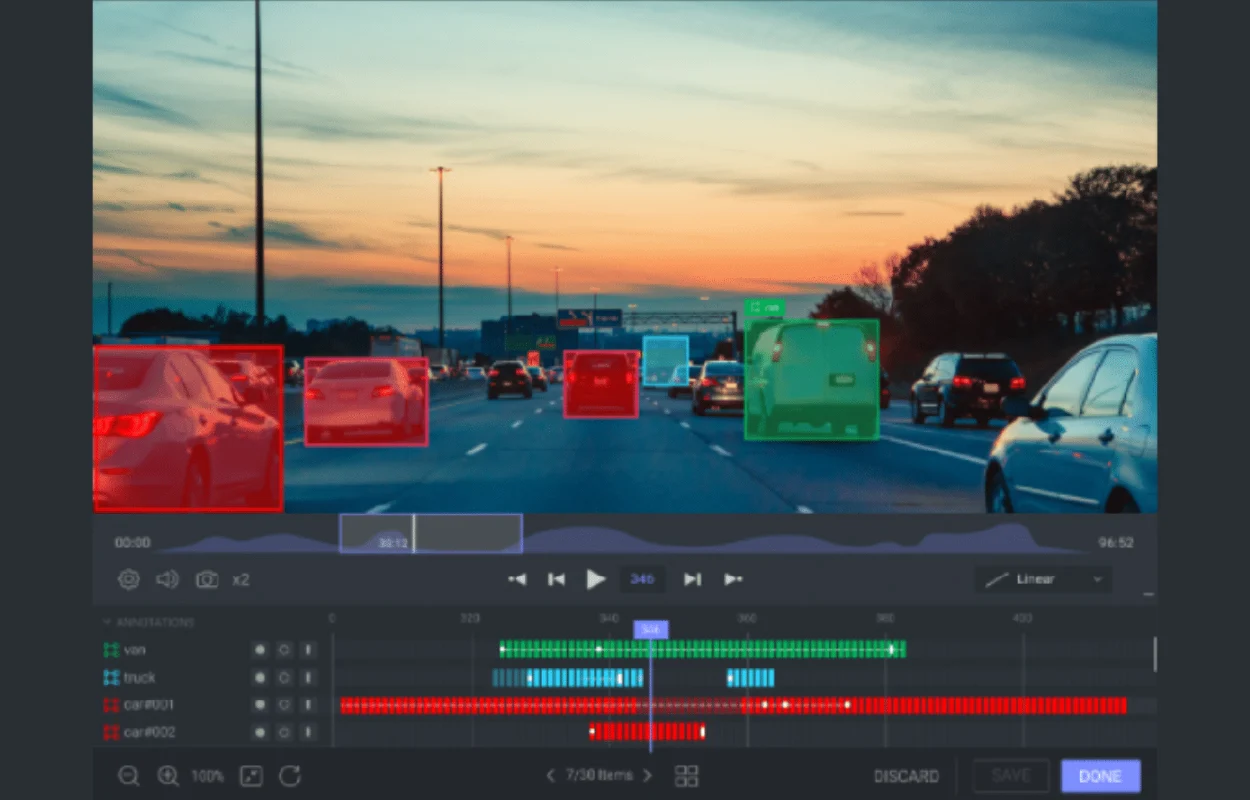The height and width of the screenshot is (800, 1250).
Task: Select the truck track label
Action: [x=140, y=677]
